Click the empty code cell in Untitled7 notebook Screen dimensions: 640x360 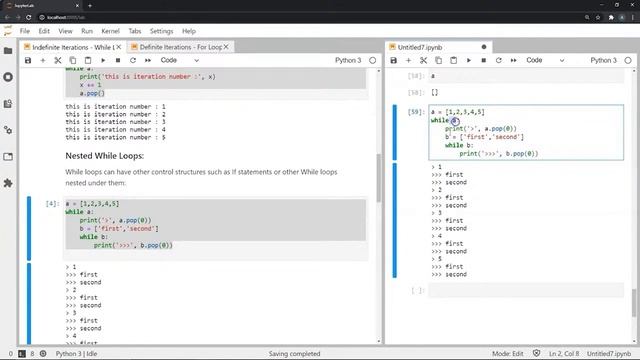point(526,291)
